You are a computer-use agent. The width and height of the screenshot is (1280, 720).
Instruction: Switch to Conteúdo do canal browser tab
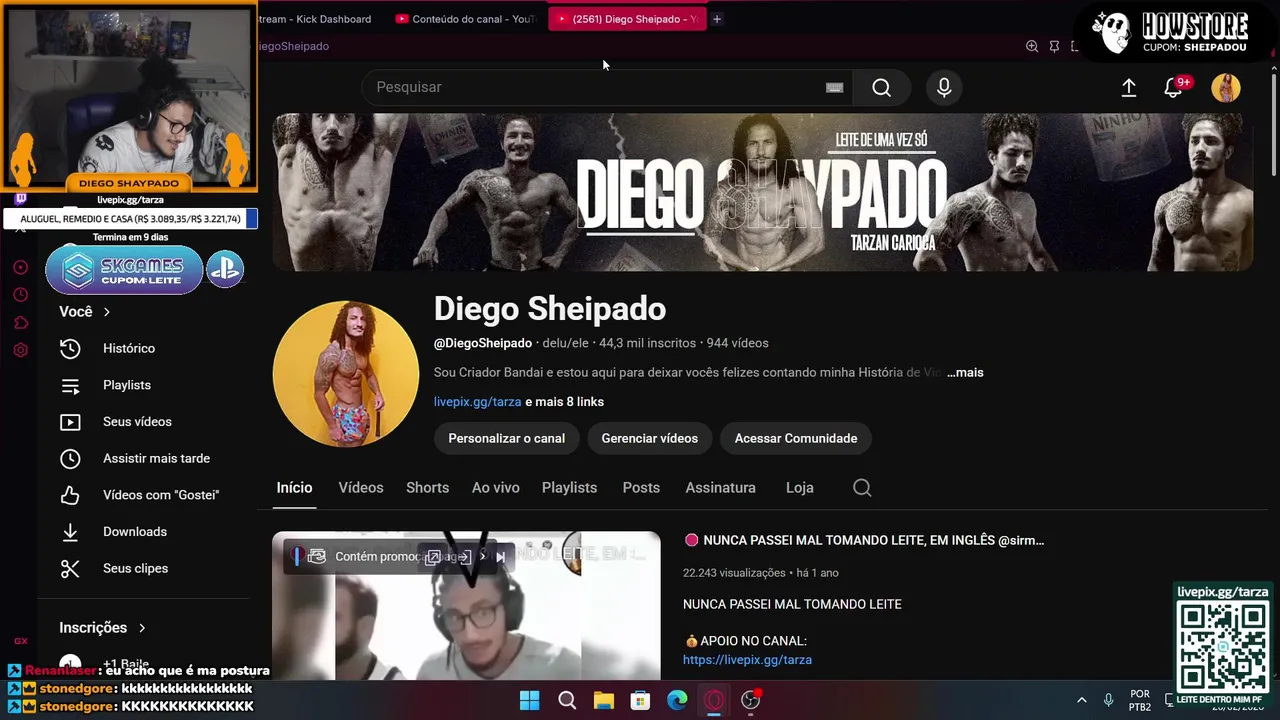click(x=465, y=19)
